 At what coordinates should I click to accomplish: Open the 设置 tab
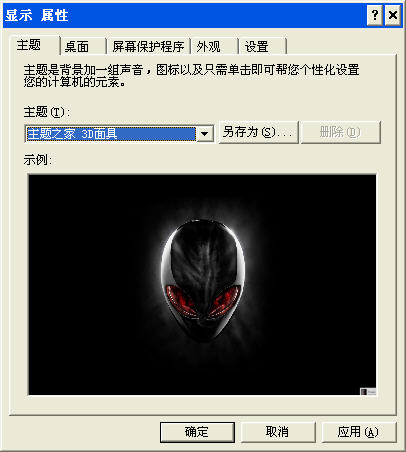257,47
